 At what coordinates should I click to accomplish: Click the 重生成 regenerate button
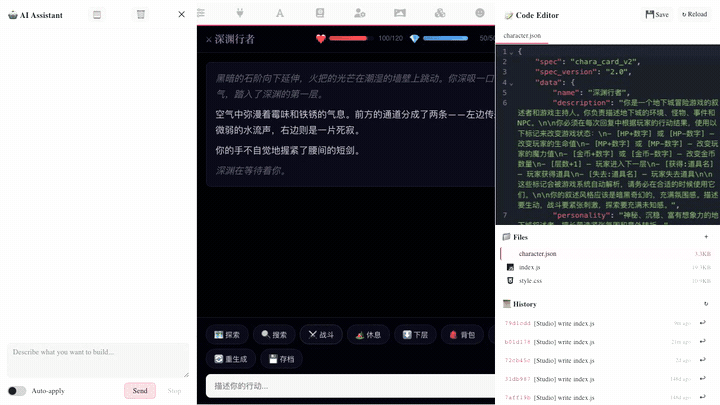click(x=231, y=359)
